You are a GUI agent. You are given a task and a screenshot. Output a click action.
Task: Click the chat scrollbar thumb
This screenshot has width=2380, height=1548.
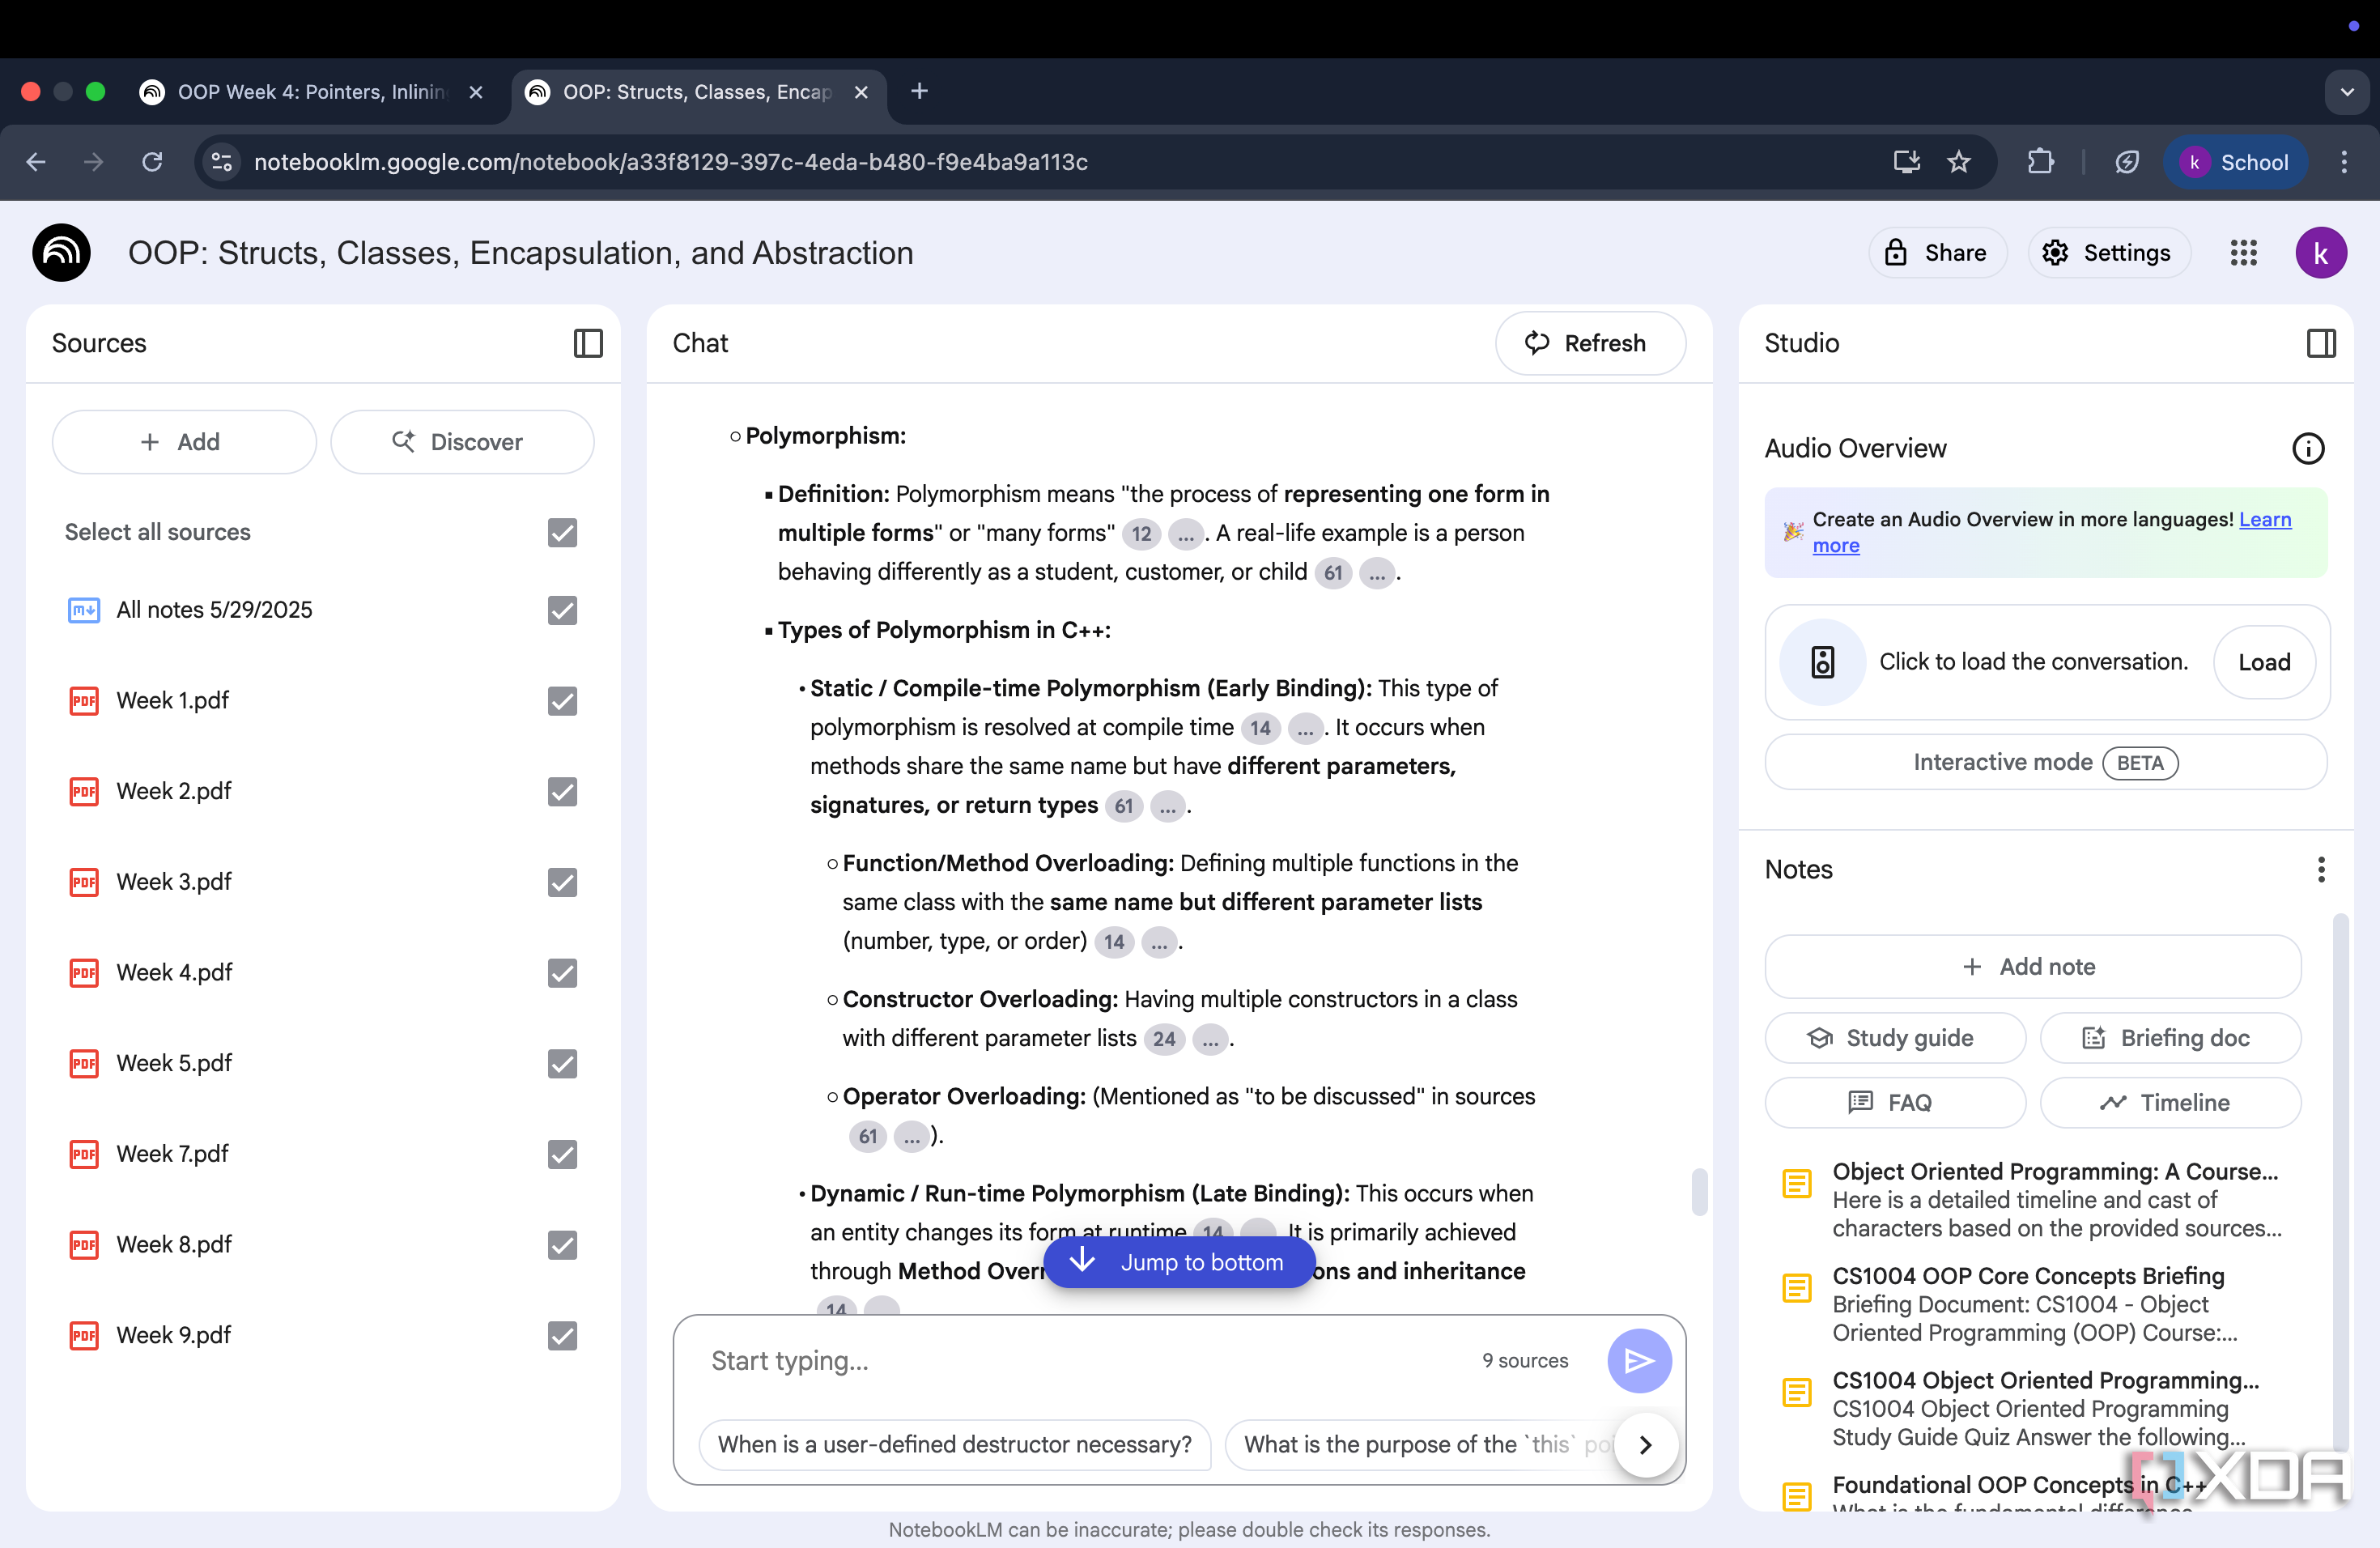(1698, 1191)
